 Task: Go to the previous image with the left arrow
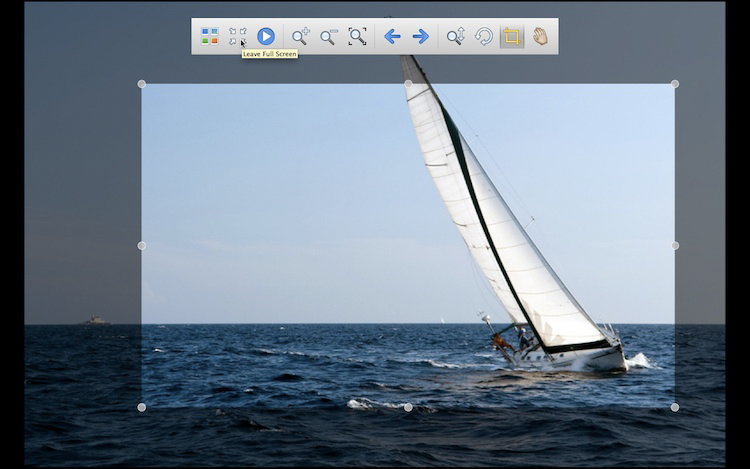392,37
